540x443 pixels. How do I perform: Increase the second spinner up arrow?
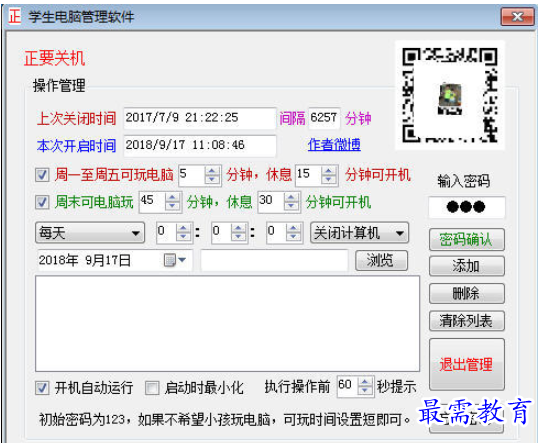pyautogui.click(x=293, y=228)
